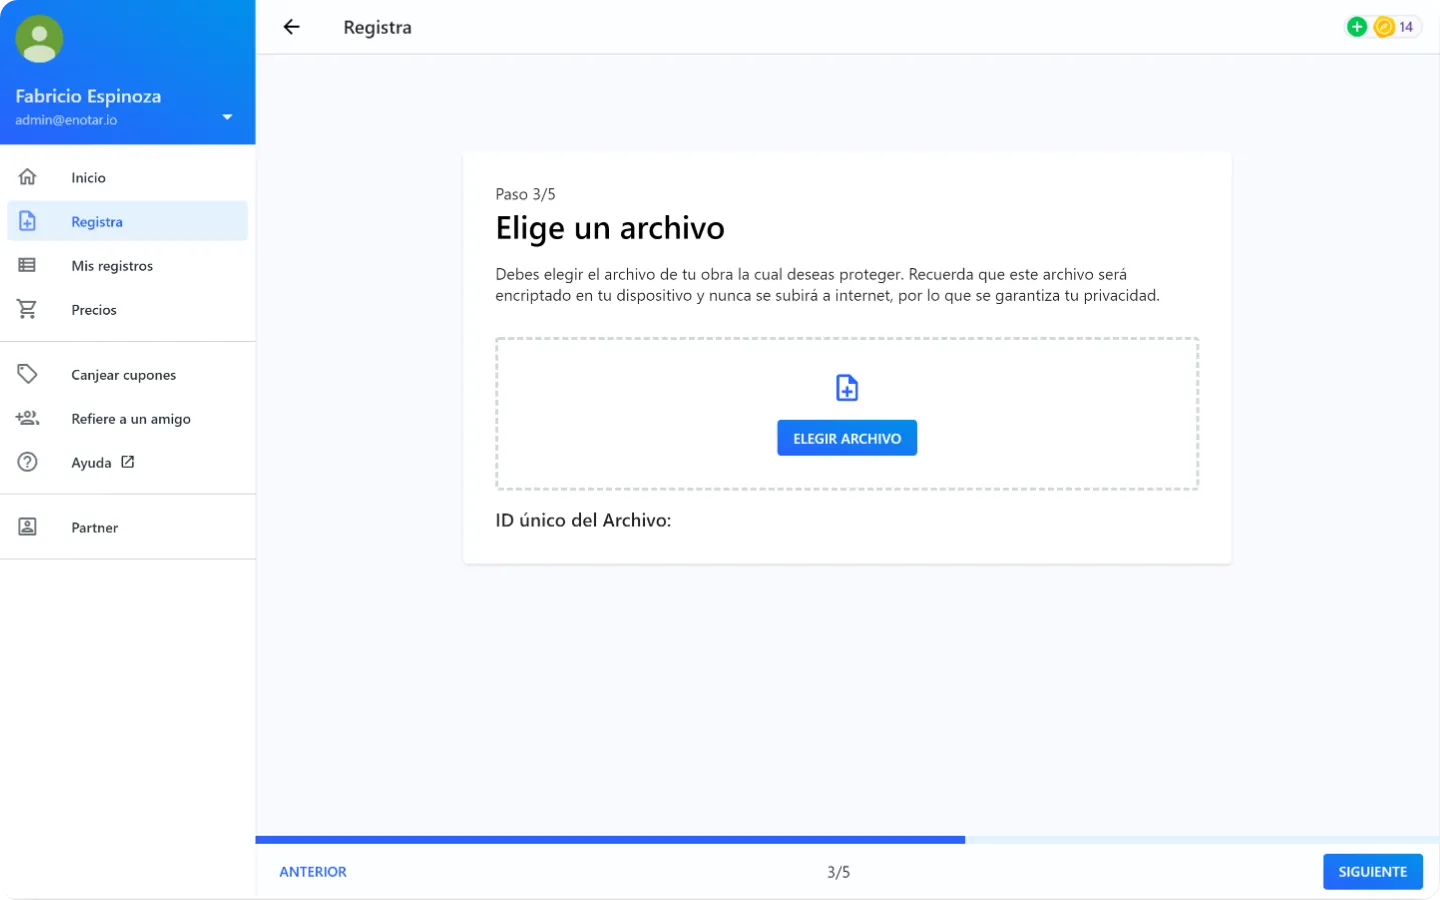Open help using the question mark icon
The image size is (1440, 900).
click(x=27, y=462)
